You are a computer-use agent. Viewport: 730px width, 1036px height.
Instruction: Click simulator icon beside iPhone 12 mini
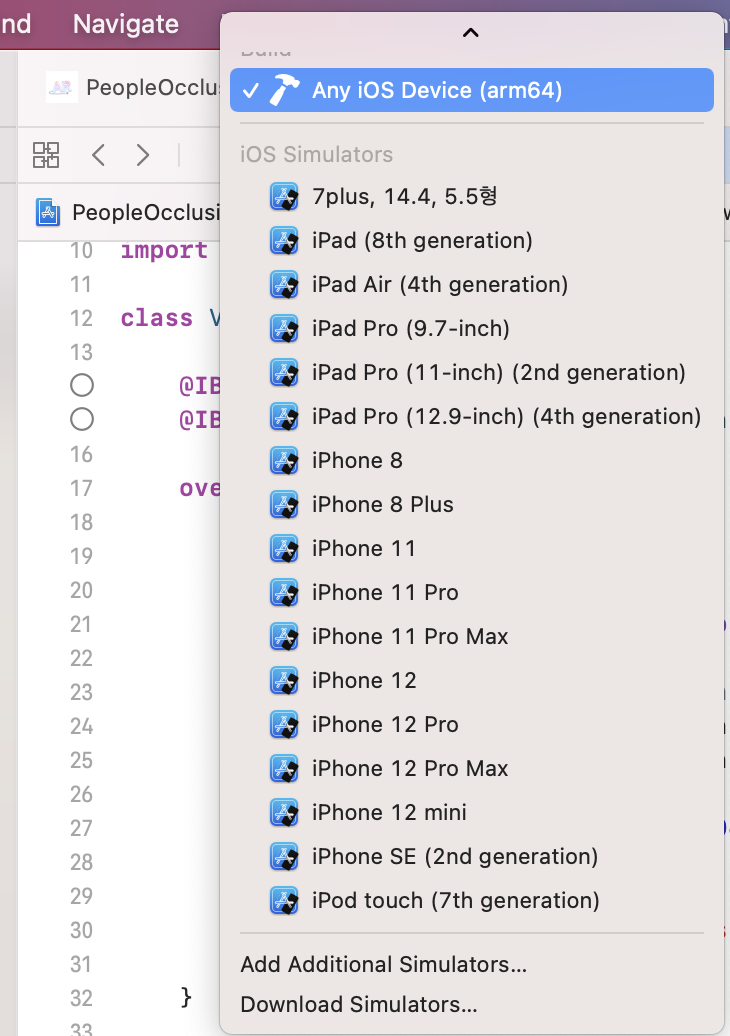(x=284, y=813)
